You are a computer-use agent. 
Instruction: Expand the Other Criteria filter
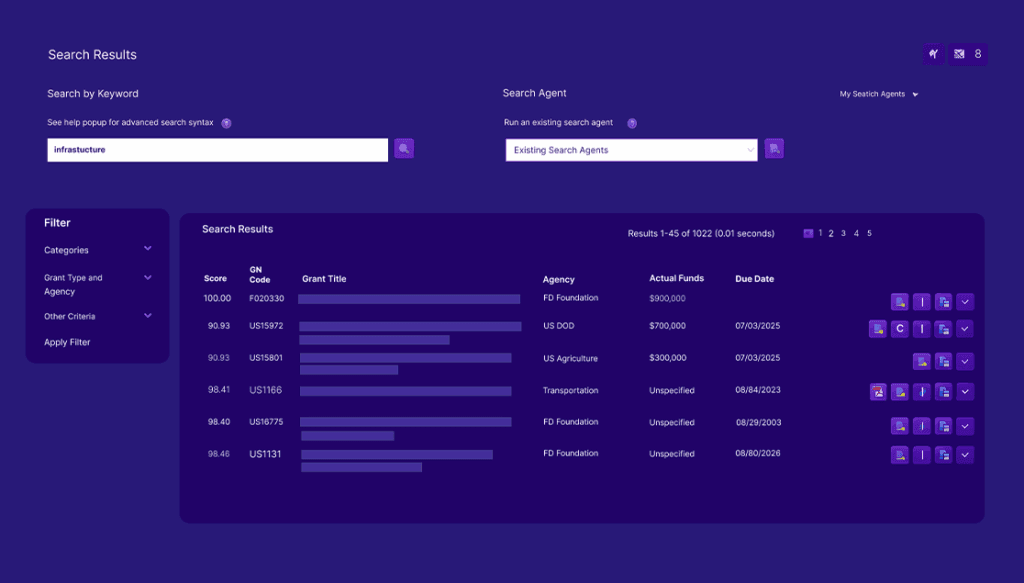(147, 316)
